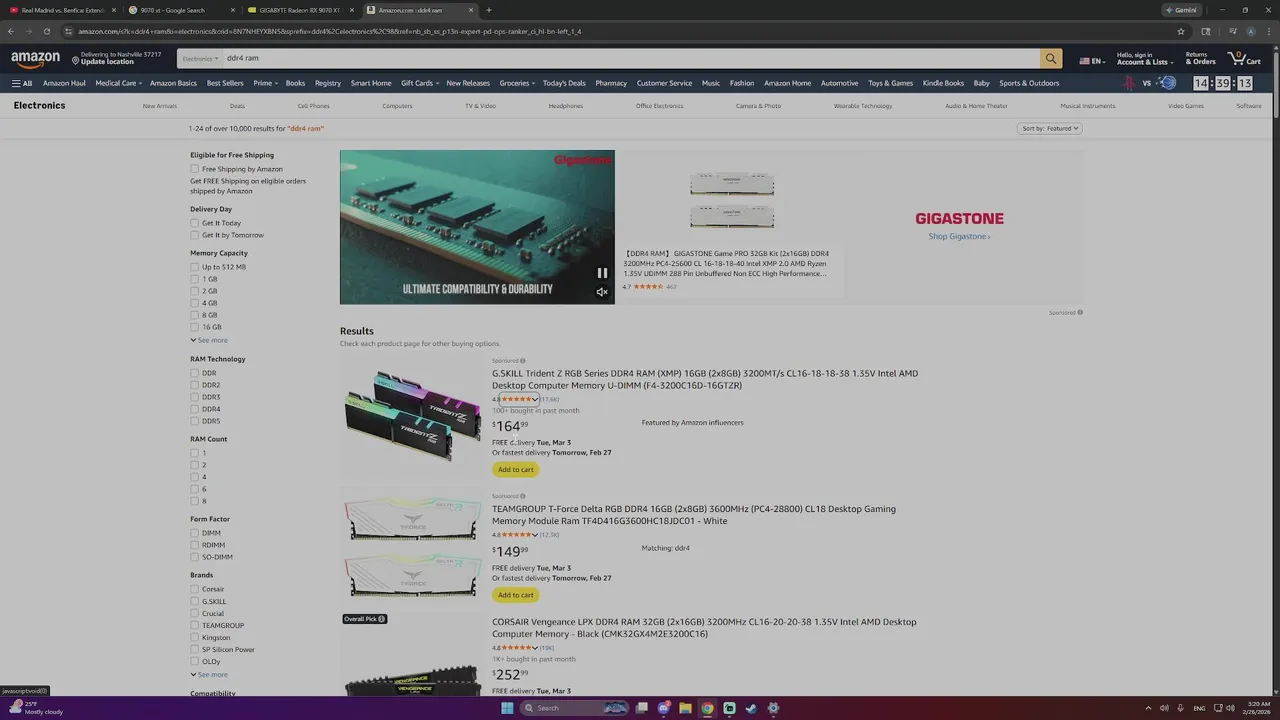Image resolution: width=1280 pixels, height=720 pixels.
Task: Click the Amazon logo
Action: (35, 59)
